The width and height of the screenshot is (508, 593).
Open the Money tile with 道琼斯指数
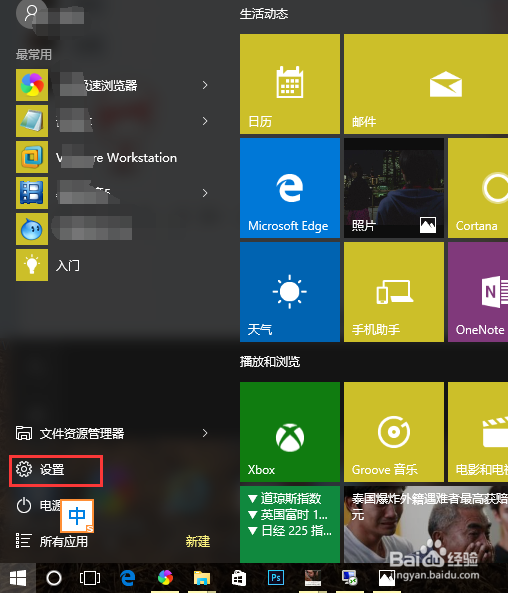(x=290, y=524)
